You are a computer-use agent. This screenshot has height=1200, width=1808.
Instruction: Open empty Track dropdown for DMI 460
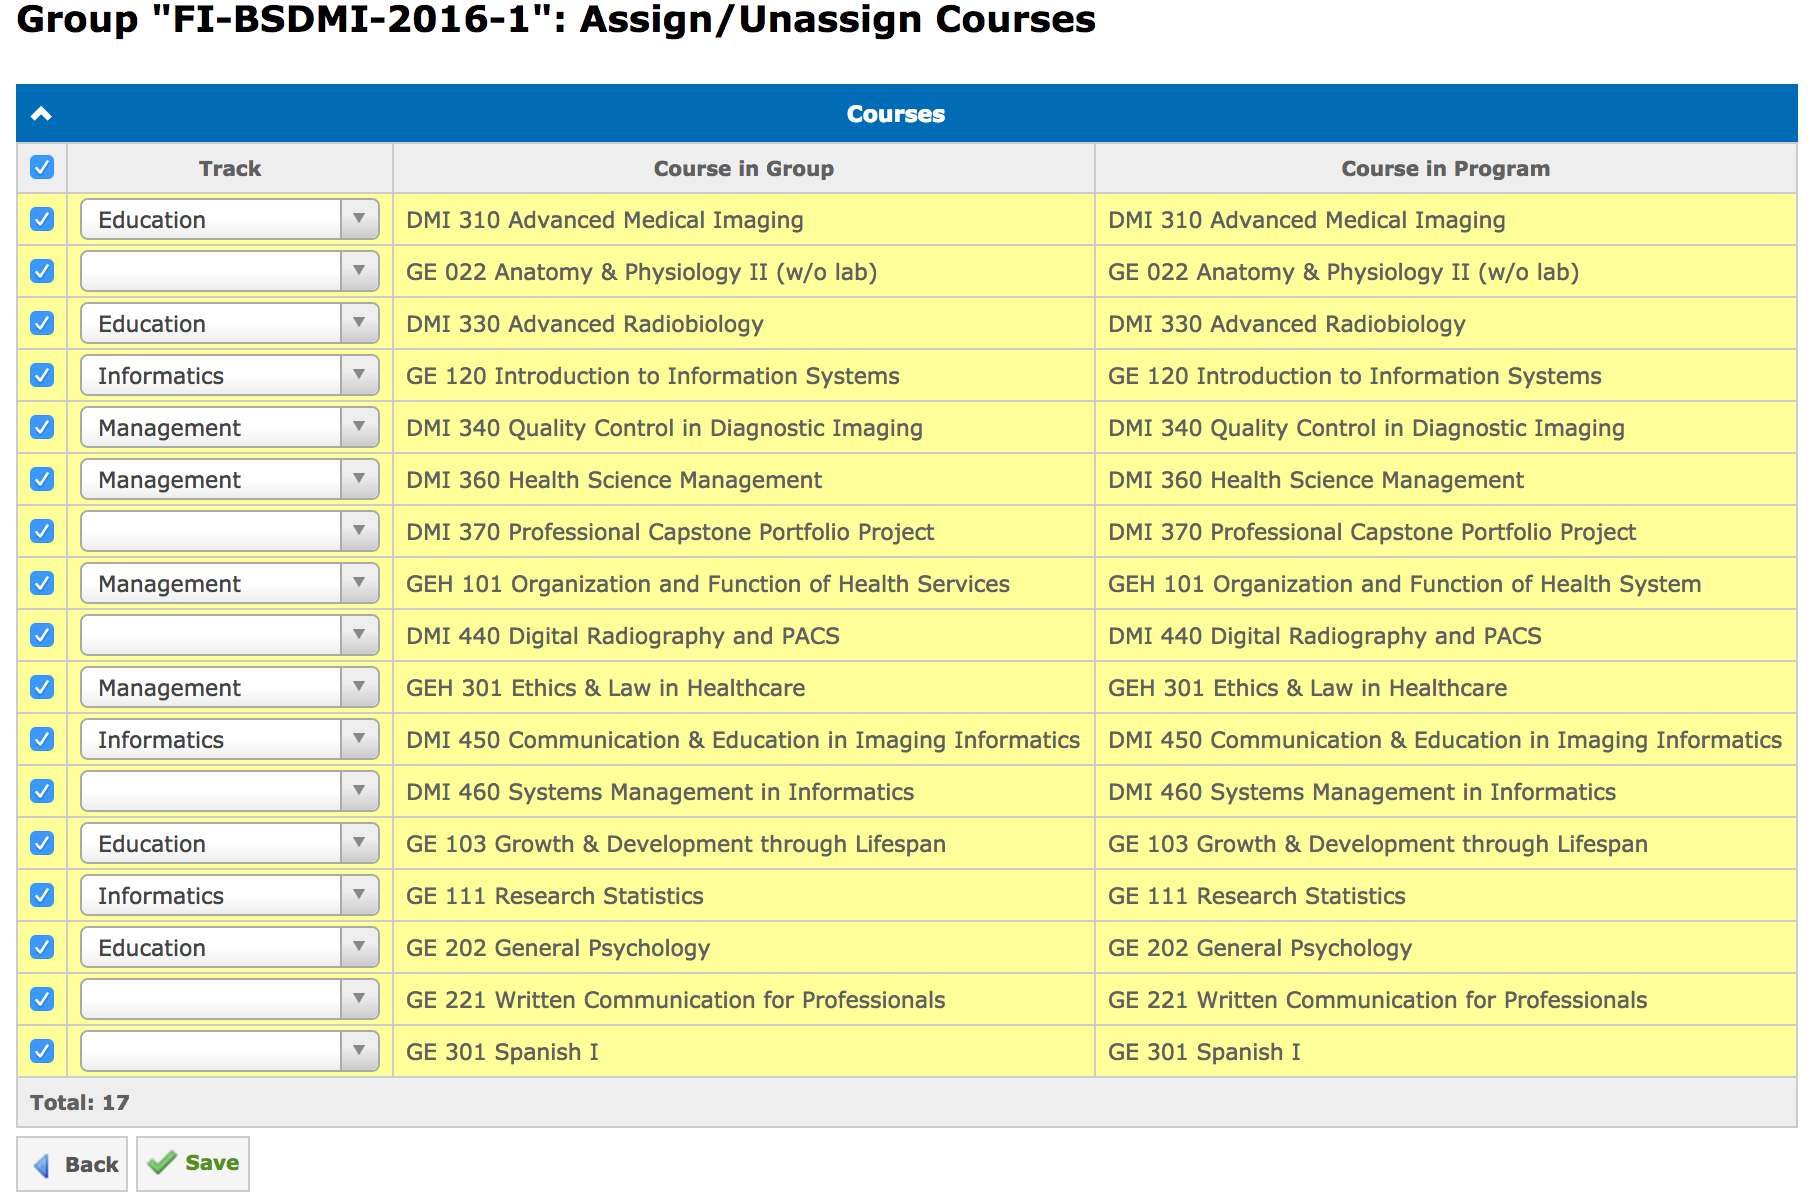tap(230, 791)
